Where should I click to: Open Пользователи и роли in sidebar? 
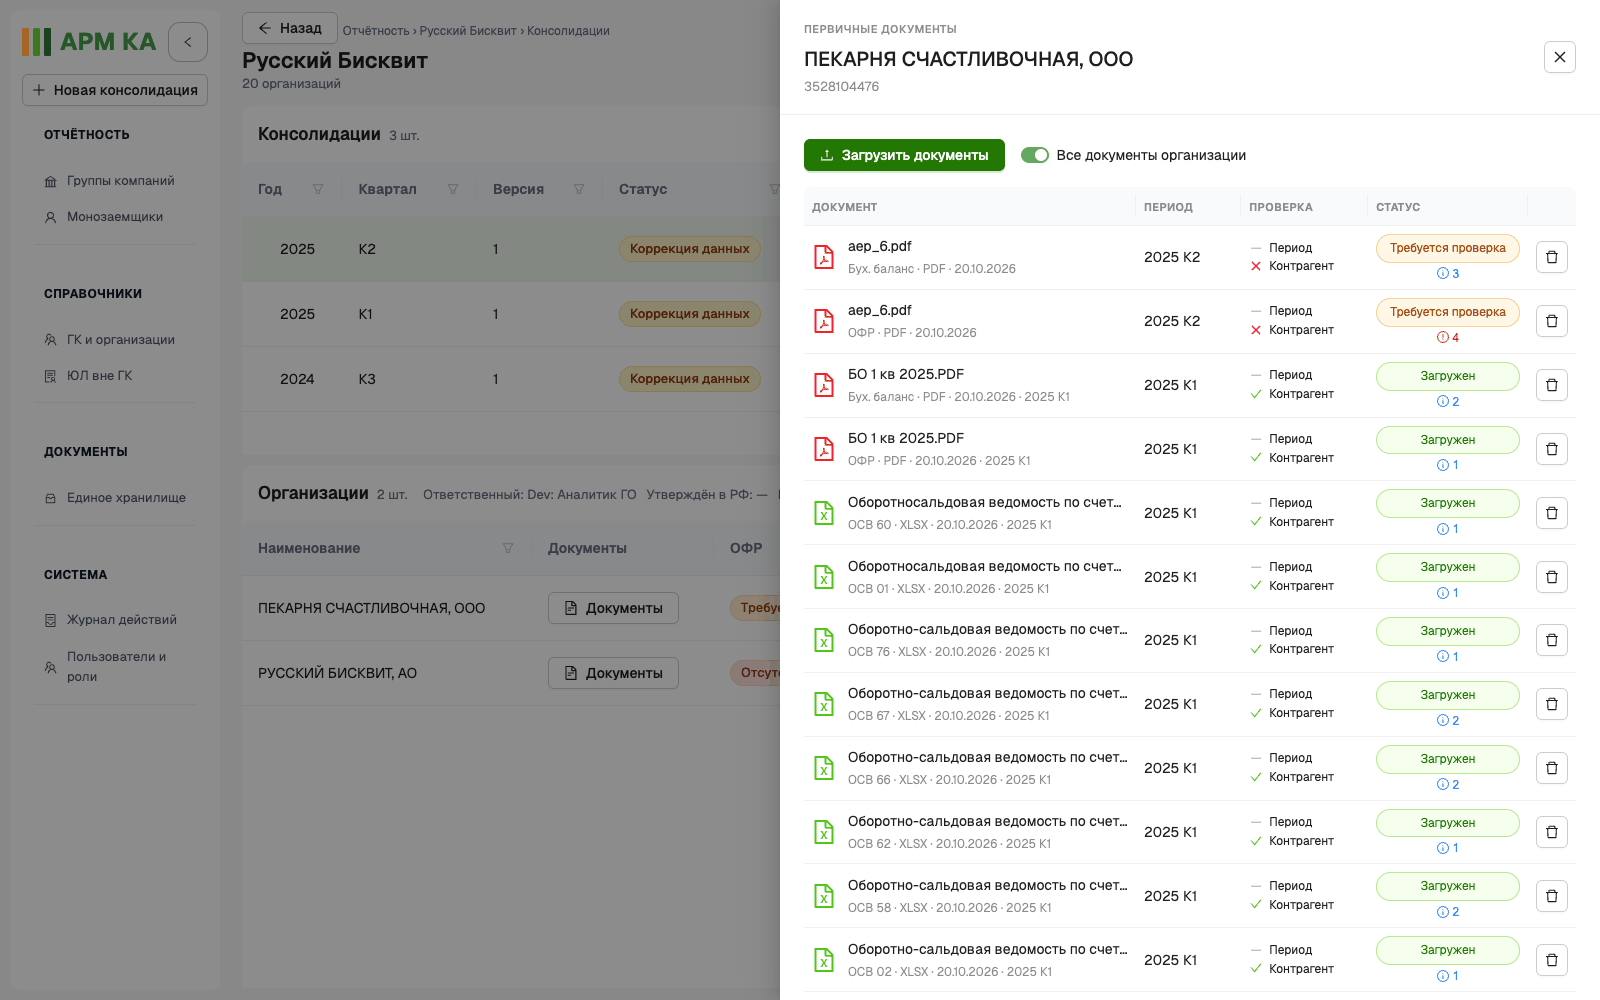[x=116, y=667]
